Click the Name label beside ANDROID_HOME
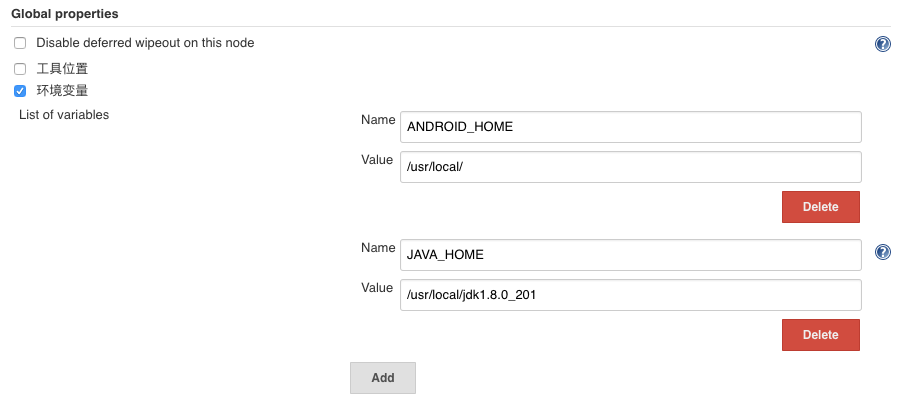Viewport: 906px width, 407px height. coord(377,120)
